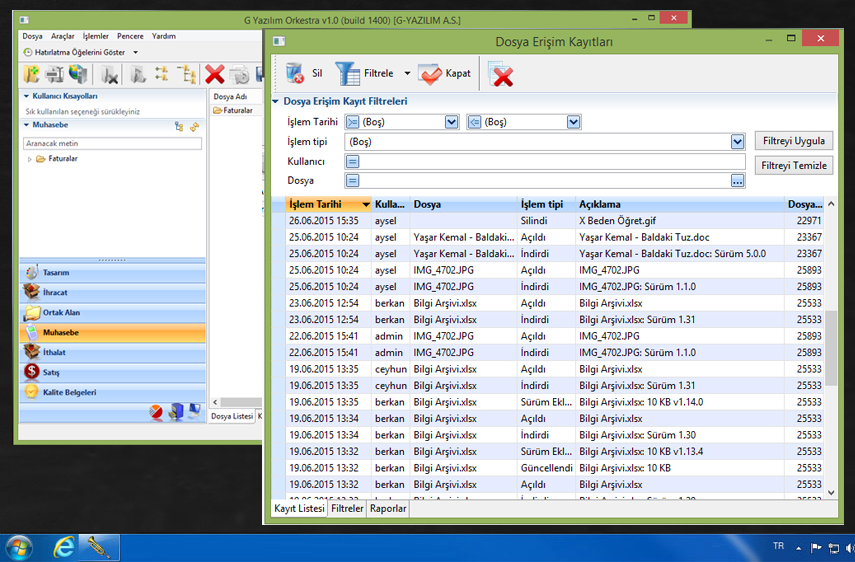Screen dimensions: 855x562
Task: Open the arrow next to Filtrele
Action: click(x=407, y=73)
